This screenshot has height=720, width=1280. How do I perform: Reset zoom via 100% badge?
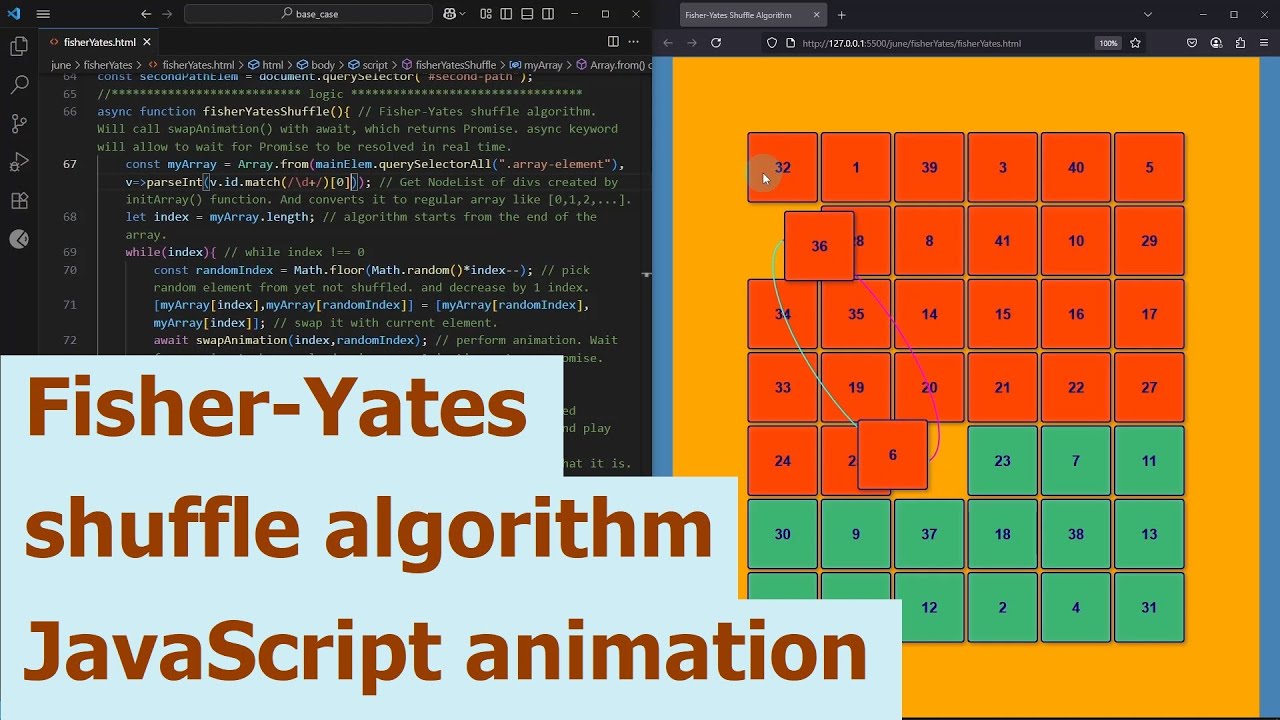(1108, 43)
